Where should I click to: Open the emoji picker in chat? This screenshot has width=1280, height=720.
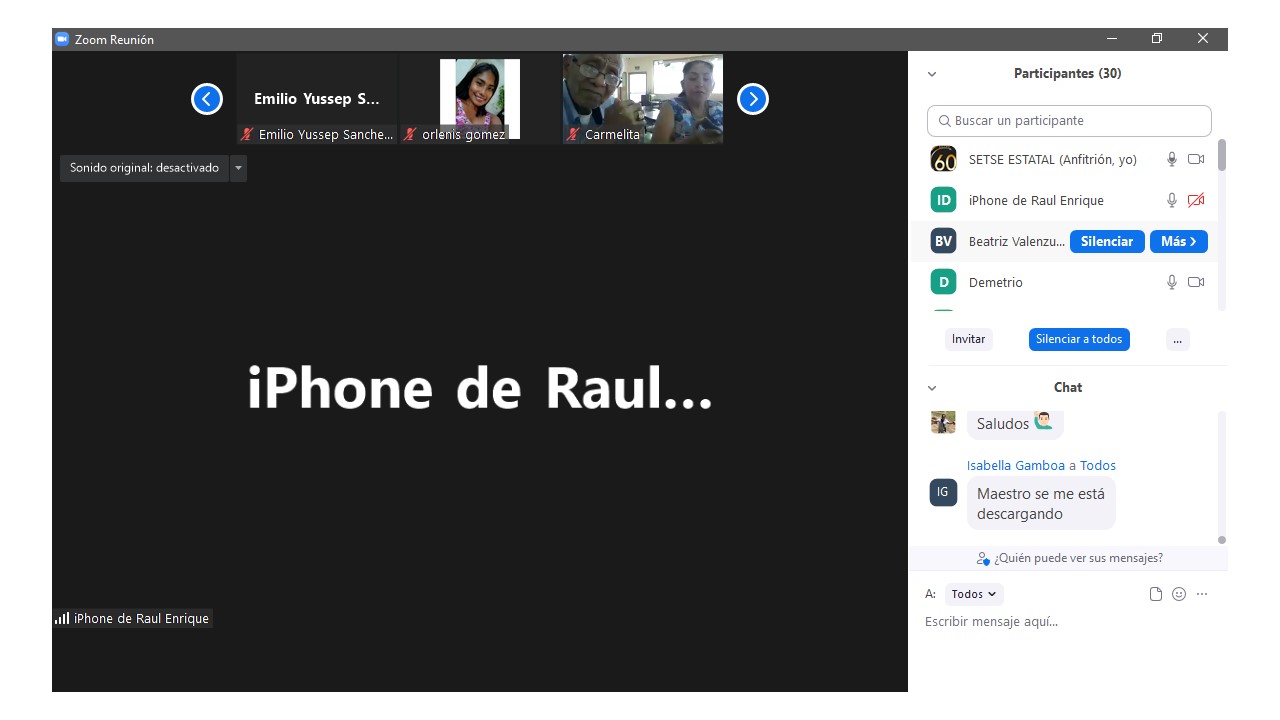pos(1179,594)
